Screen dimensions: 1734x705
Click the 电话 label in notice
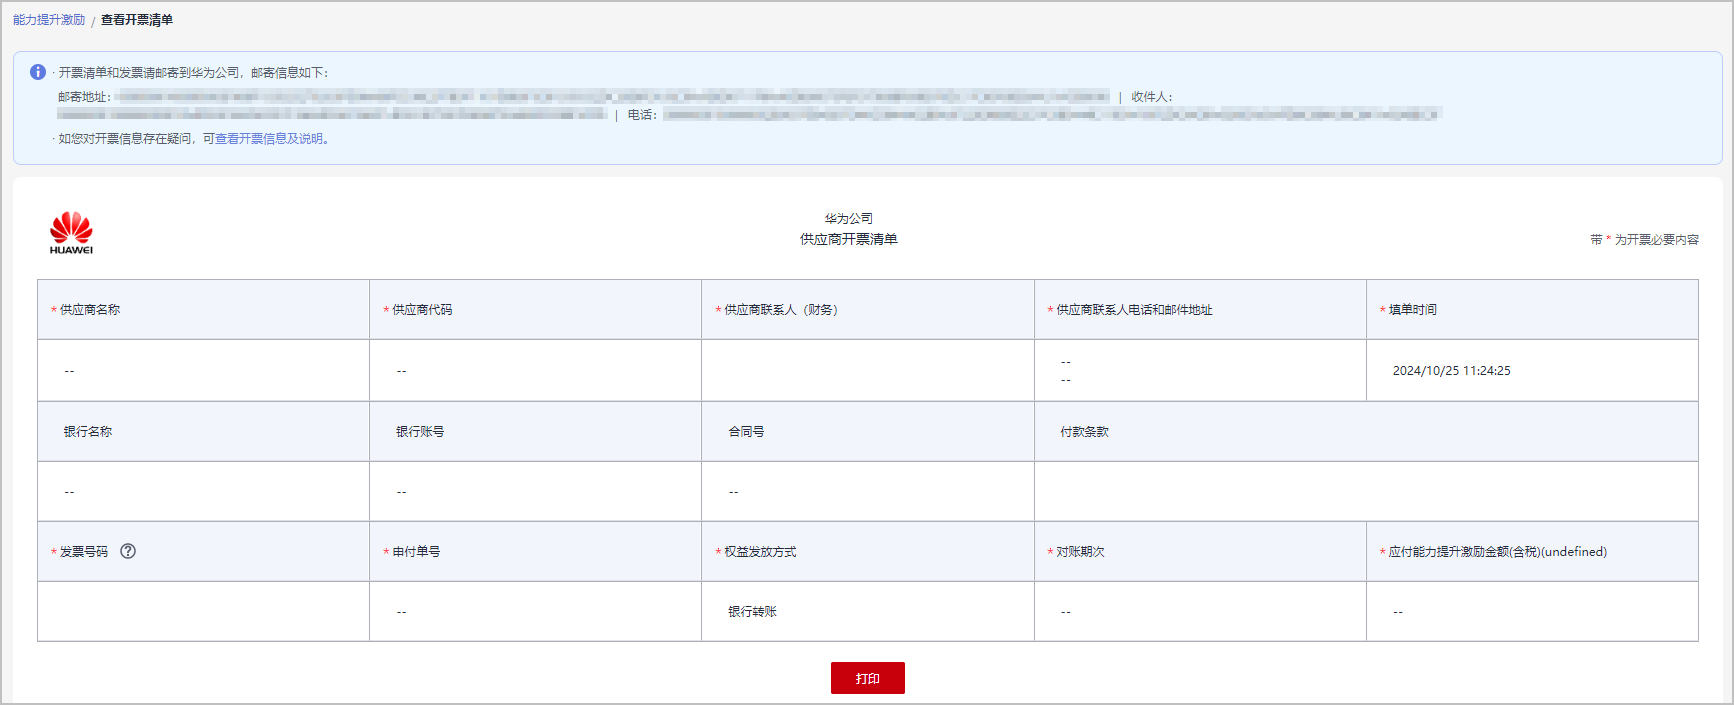click(x=641, y=115)
